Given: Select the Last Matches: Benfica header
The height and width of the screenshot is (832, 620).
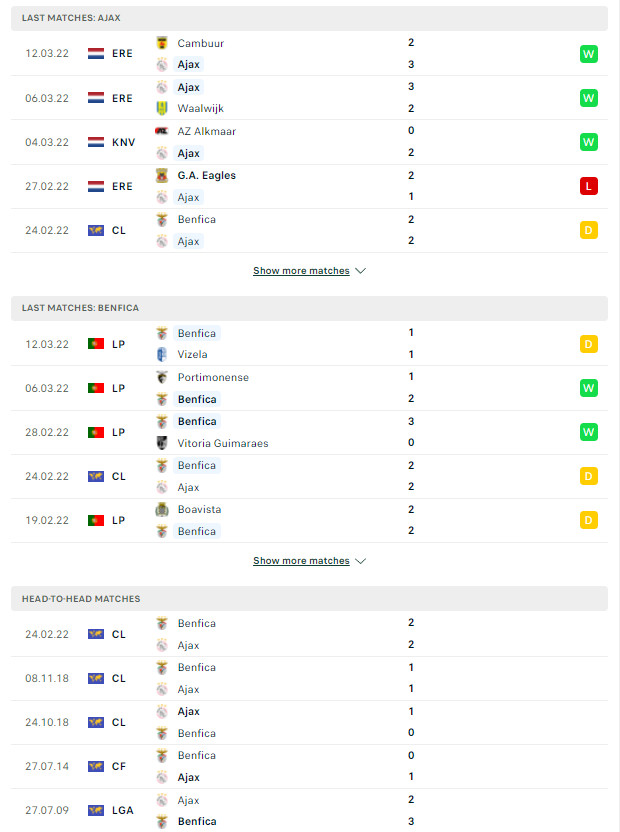Looking at the screenshot, I should point(309,308).
